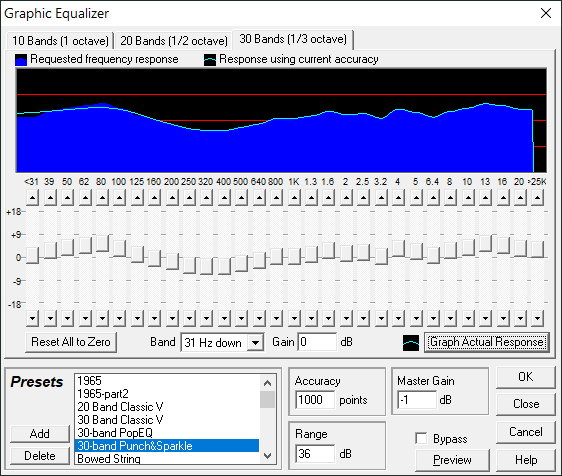Click the down arrow below the >25K slider
Screen dimensions: 562x476
tap(537, 318)
